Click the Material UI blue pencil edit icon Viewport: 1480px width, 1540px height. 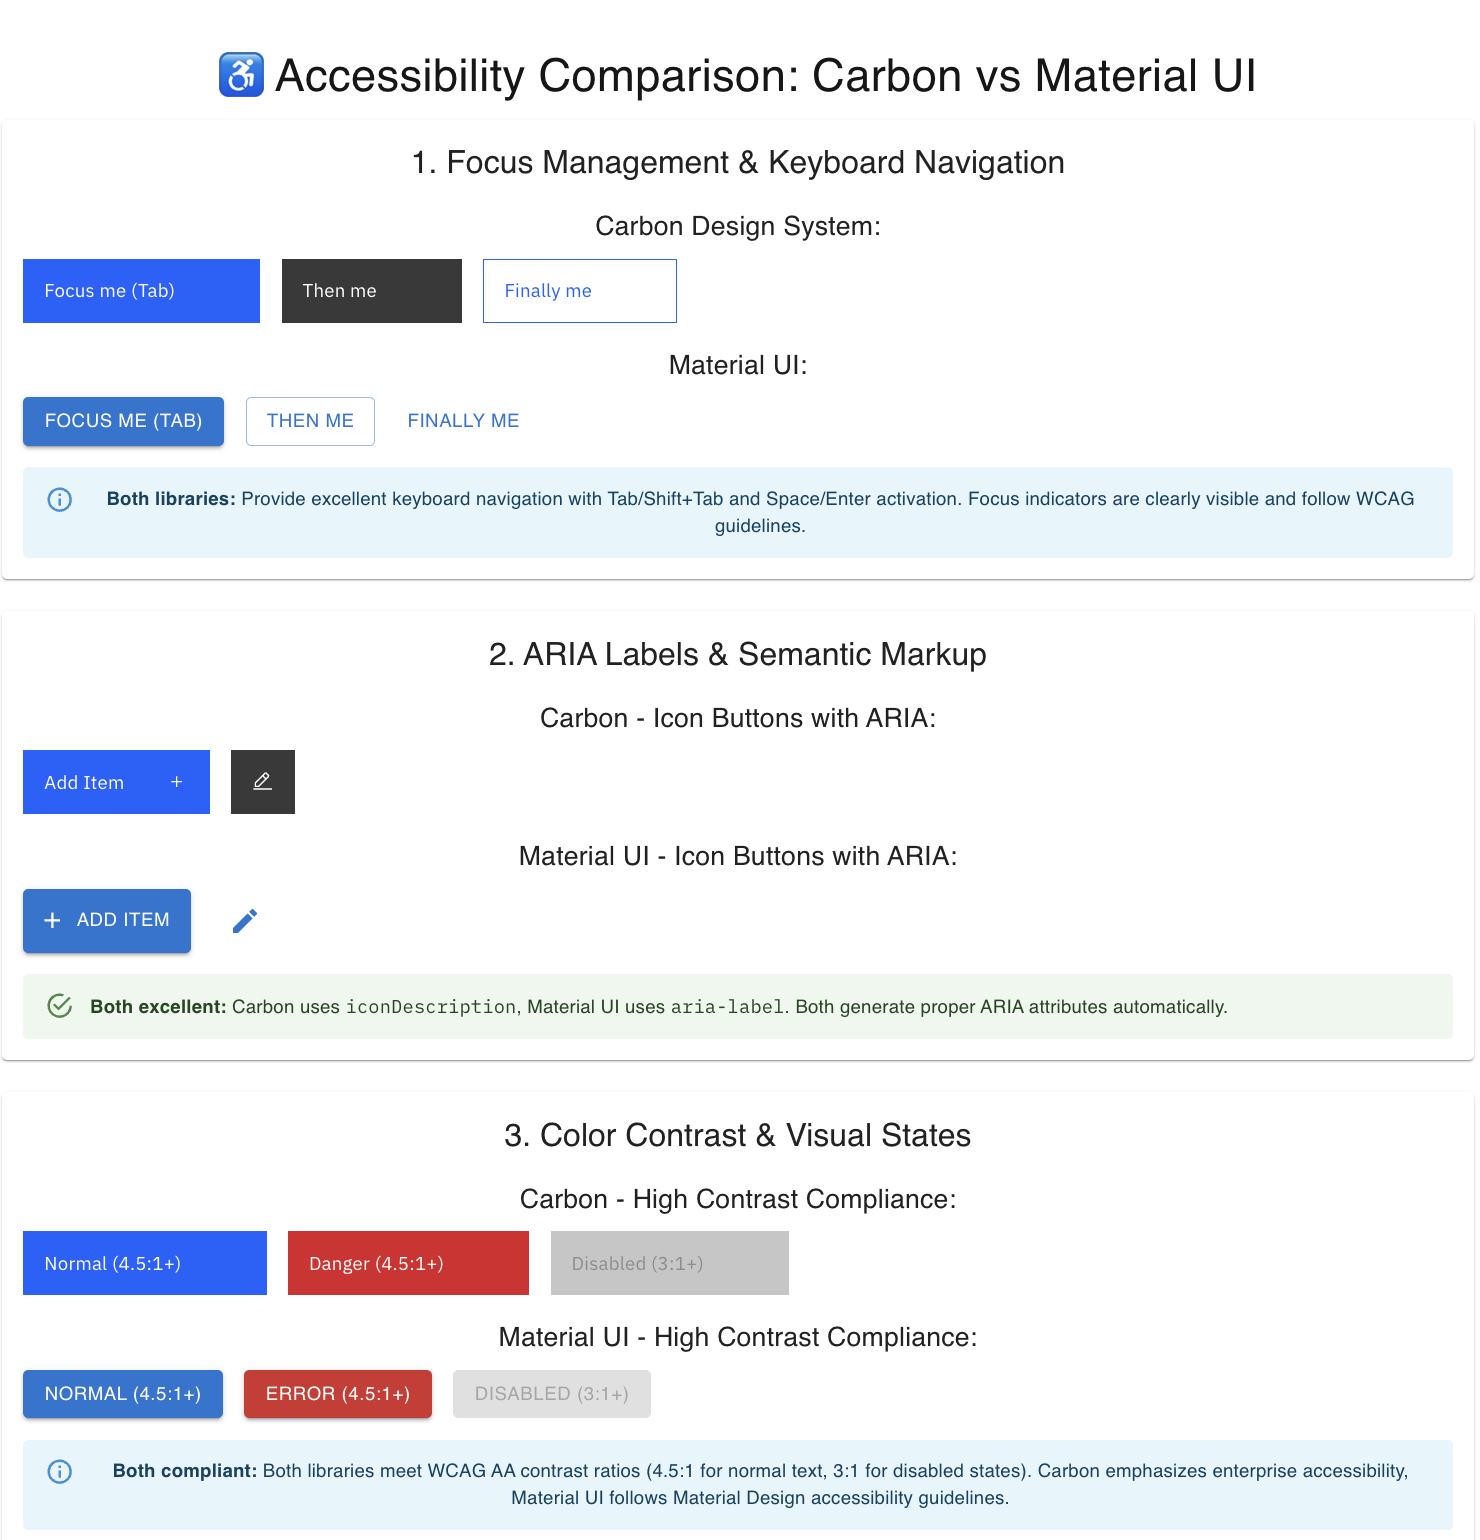pos(244,920)
